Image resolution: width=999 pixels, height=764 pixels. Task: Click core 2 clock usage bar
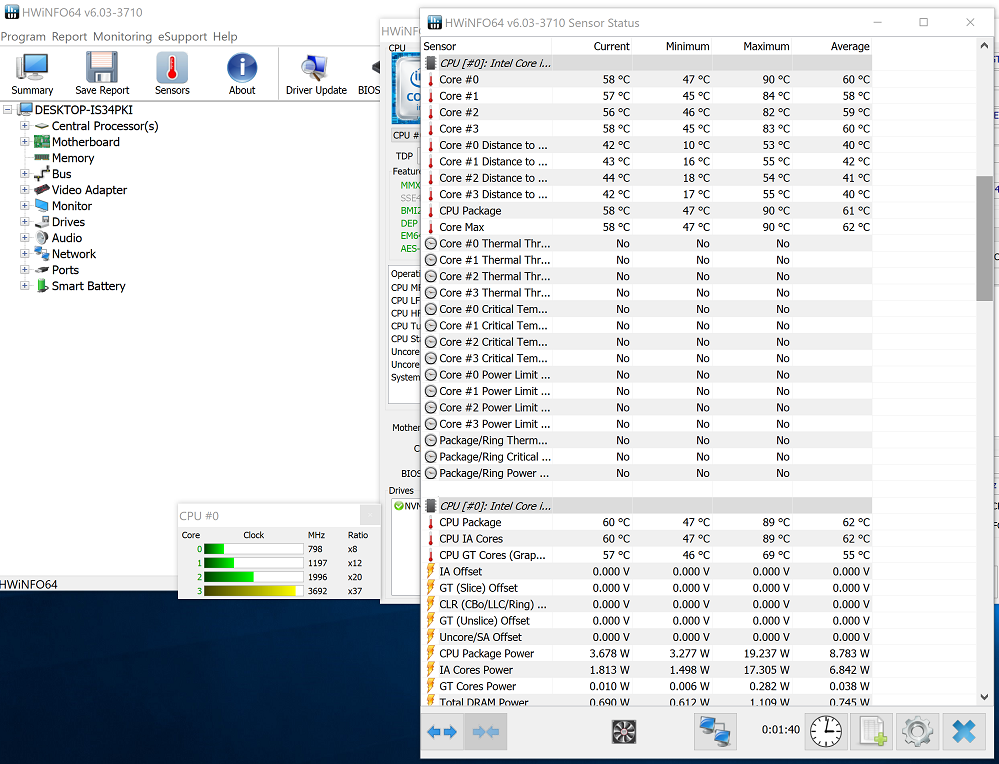point(254,577)
